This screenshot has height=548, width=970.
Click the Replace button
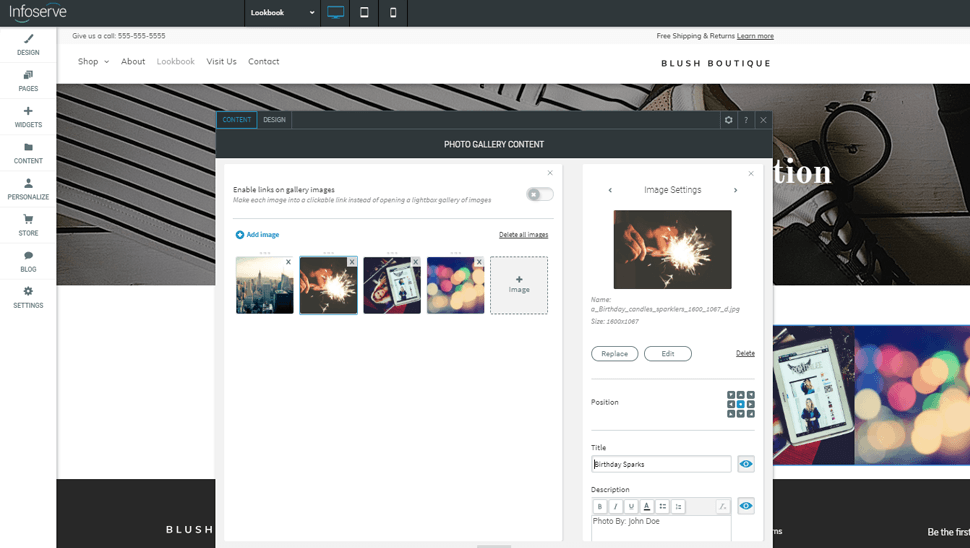click(614, 354)
